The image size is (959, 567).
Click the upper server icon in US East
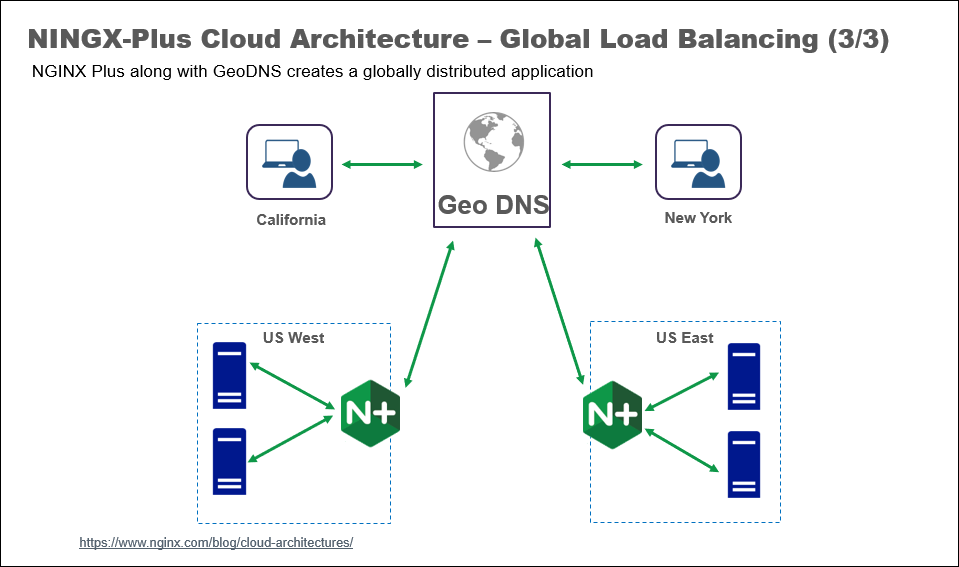(x=744, y=376)
